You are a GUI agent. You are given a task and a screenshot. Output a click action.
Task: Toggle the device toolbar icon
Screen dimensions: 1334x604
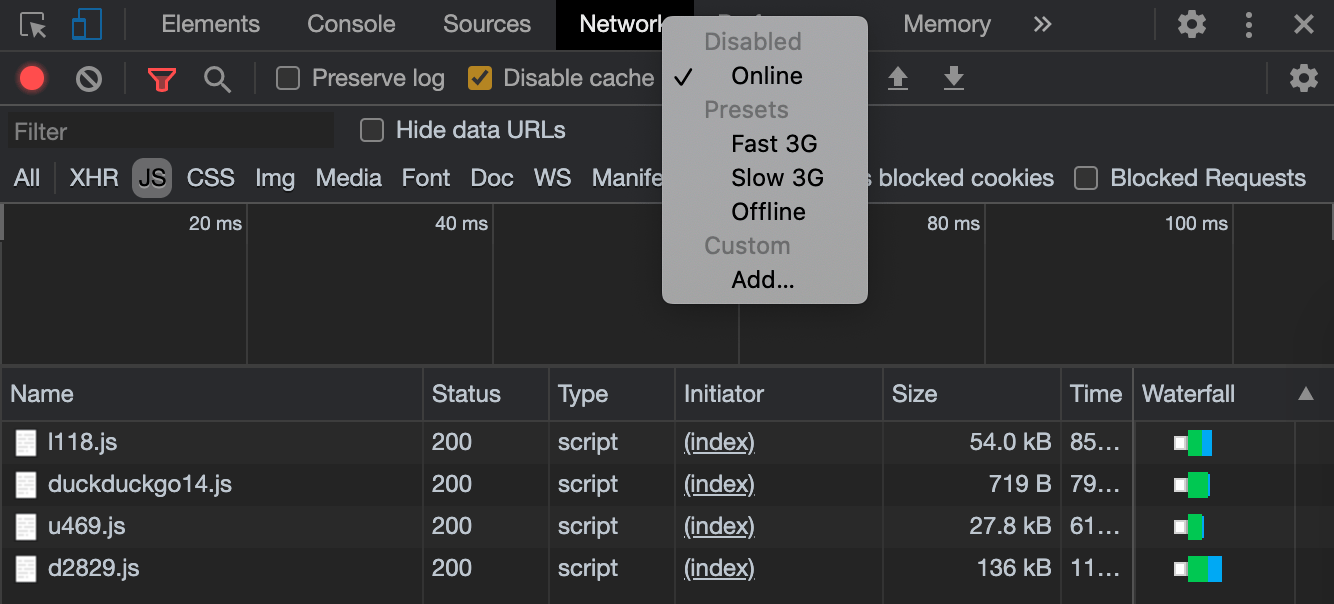point(87,25)
